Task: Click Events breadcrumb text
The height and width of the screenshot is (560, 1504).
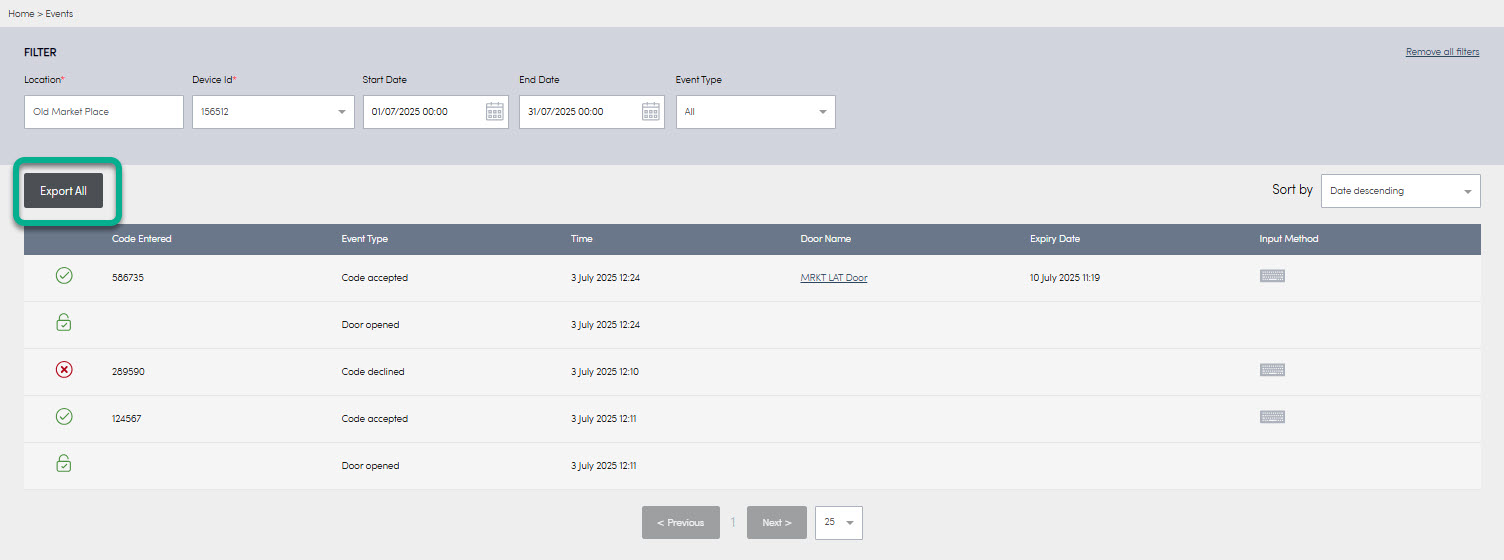Action: point(59,14)
